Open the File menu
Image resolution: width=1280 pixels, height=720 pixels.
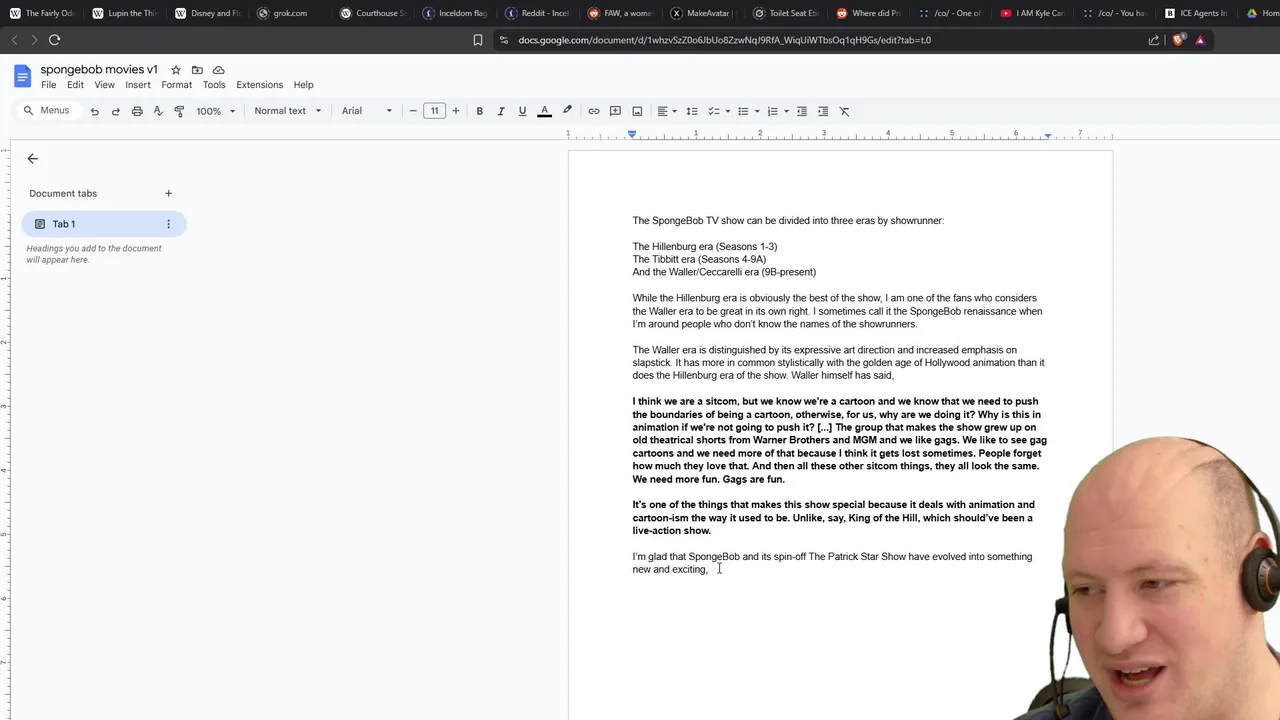pos(48,85)
